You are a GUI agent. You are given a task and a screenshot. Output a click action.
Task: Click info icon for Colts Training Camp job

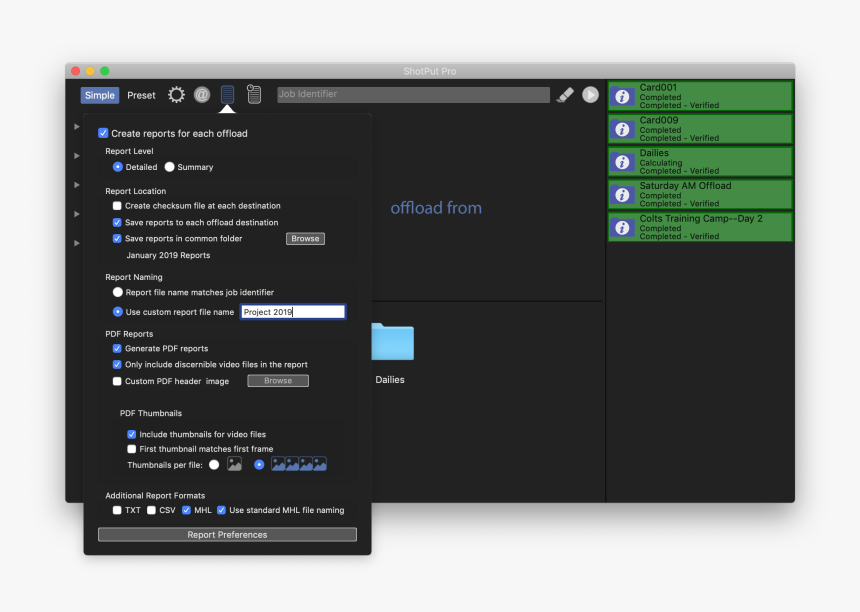pyautogui.click(x=622, y=228)
